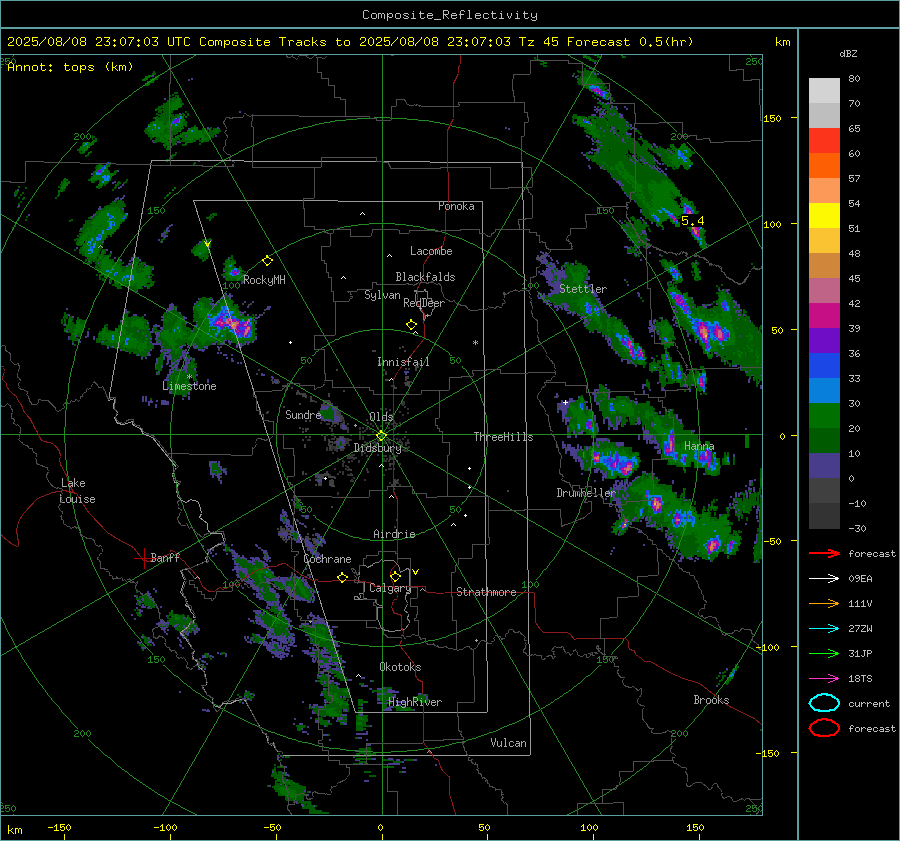
Task: Click the Olds town label
Action: 381,416
